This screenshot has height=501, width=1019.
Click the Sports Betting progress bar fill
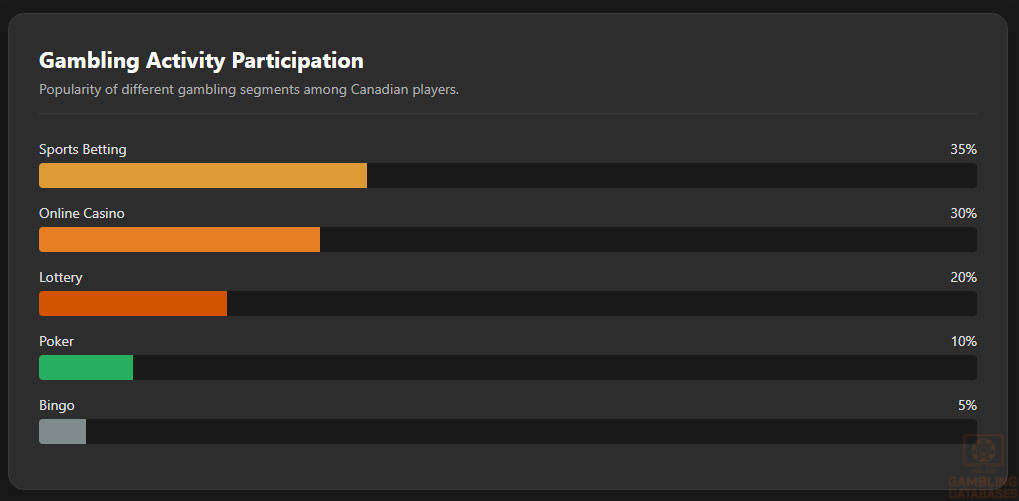coord(203,176)
